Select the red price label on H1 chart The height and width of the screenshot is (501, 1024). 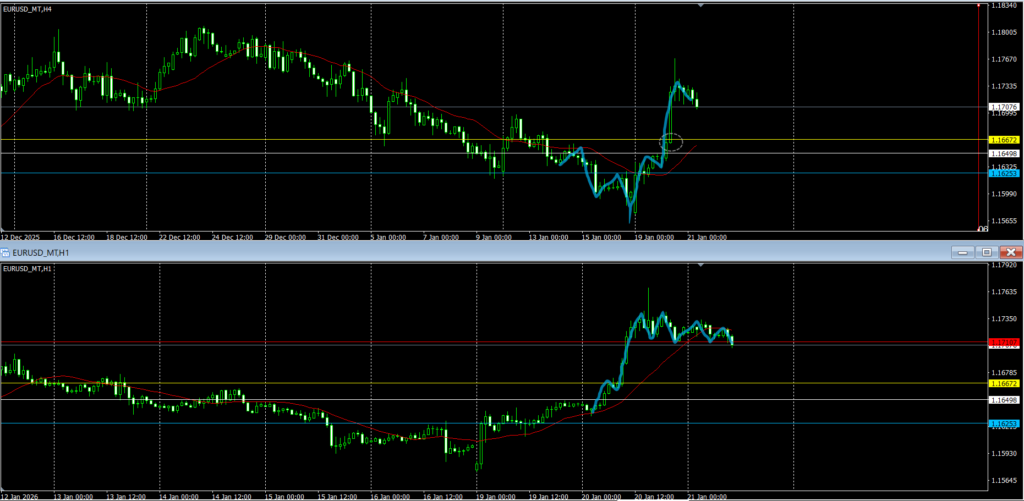tap(1002, 342)
